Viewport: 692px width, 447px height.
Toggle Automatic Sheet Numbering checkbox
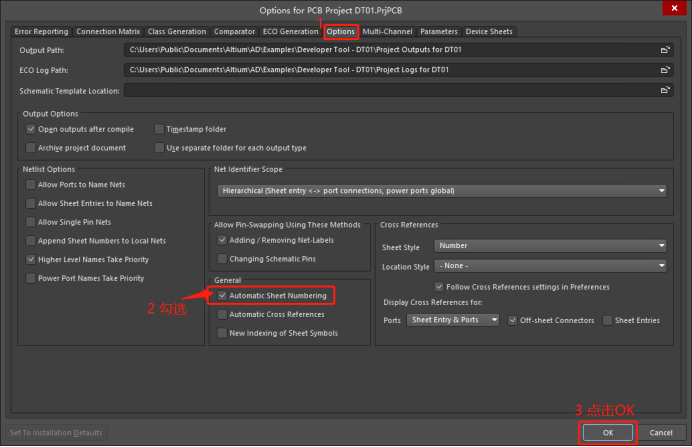coord(222,296)
